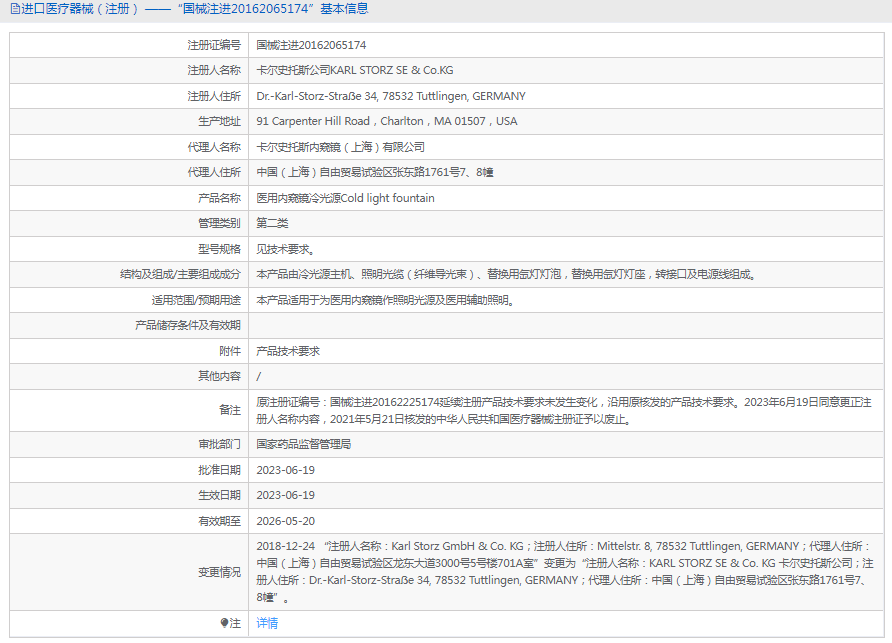This screenshot has height=643, width=892.
Task: Select the remark text 原注册证编号
Action: 288,402
